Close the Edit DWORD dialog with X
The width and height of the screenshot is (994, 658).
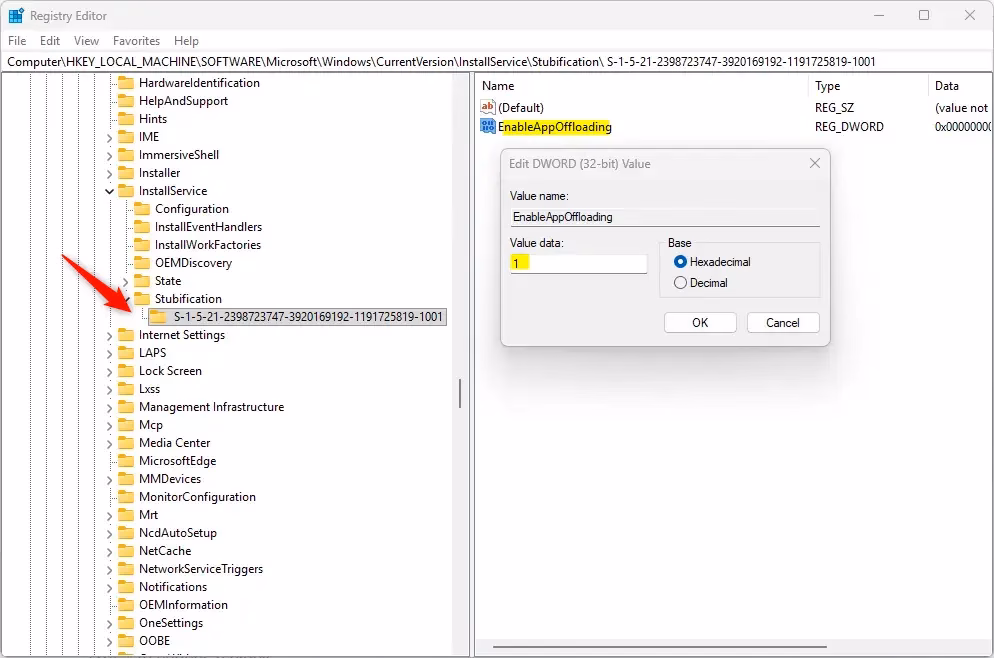[x=814, y=163]
